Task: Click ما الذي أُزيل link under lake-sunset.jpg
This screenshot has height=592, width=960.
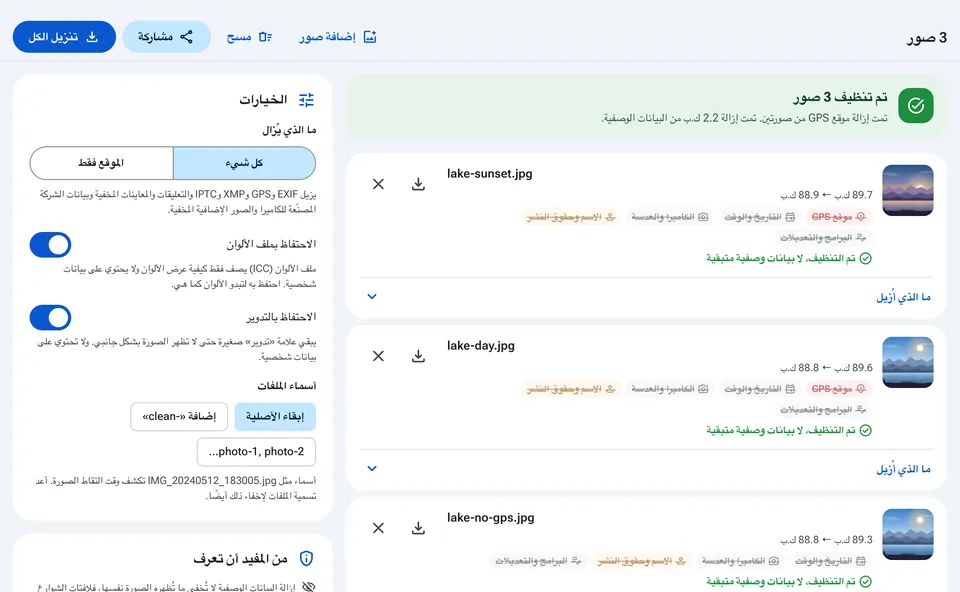Action: click(x=903, y=297)
